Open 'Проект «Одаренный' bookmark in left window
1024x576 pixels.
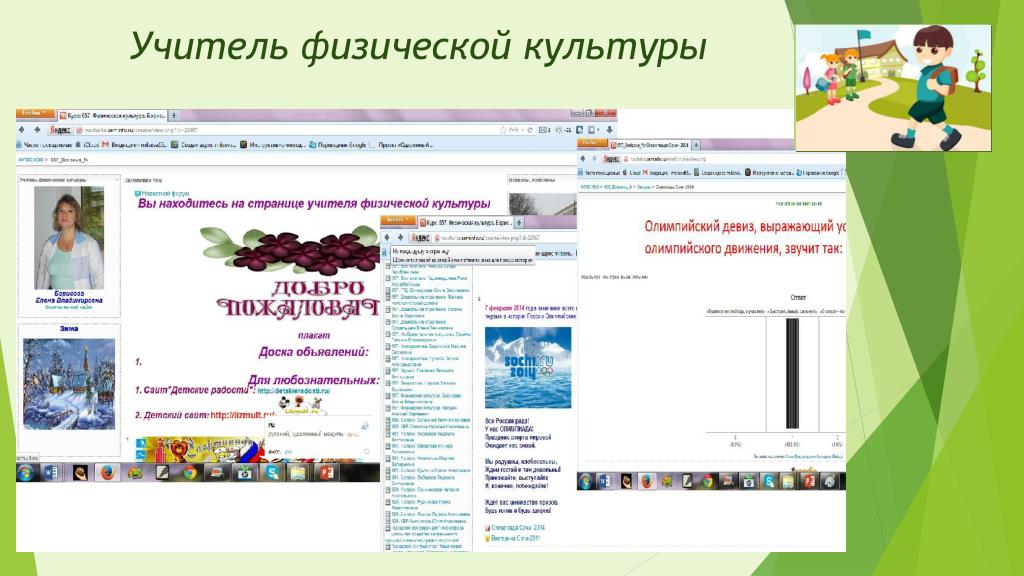pyautogui.click(x=402, y=145)
